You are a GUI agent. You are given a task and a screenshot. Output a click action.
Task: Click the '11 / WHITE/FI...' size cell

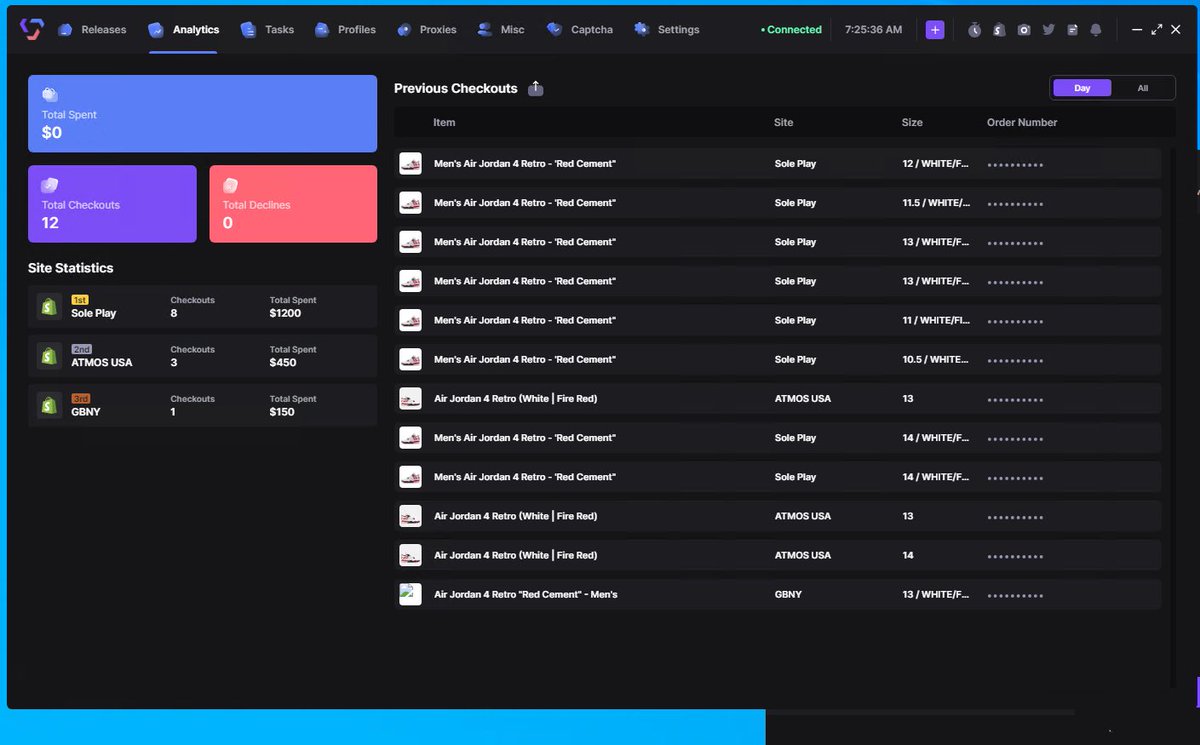click(936, 320)
